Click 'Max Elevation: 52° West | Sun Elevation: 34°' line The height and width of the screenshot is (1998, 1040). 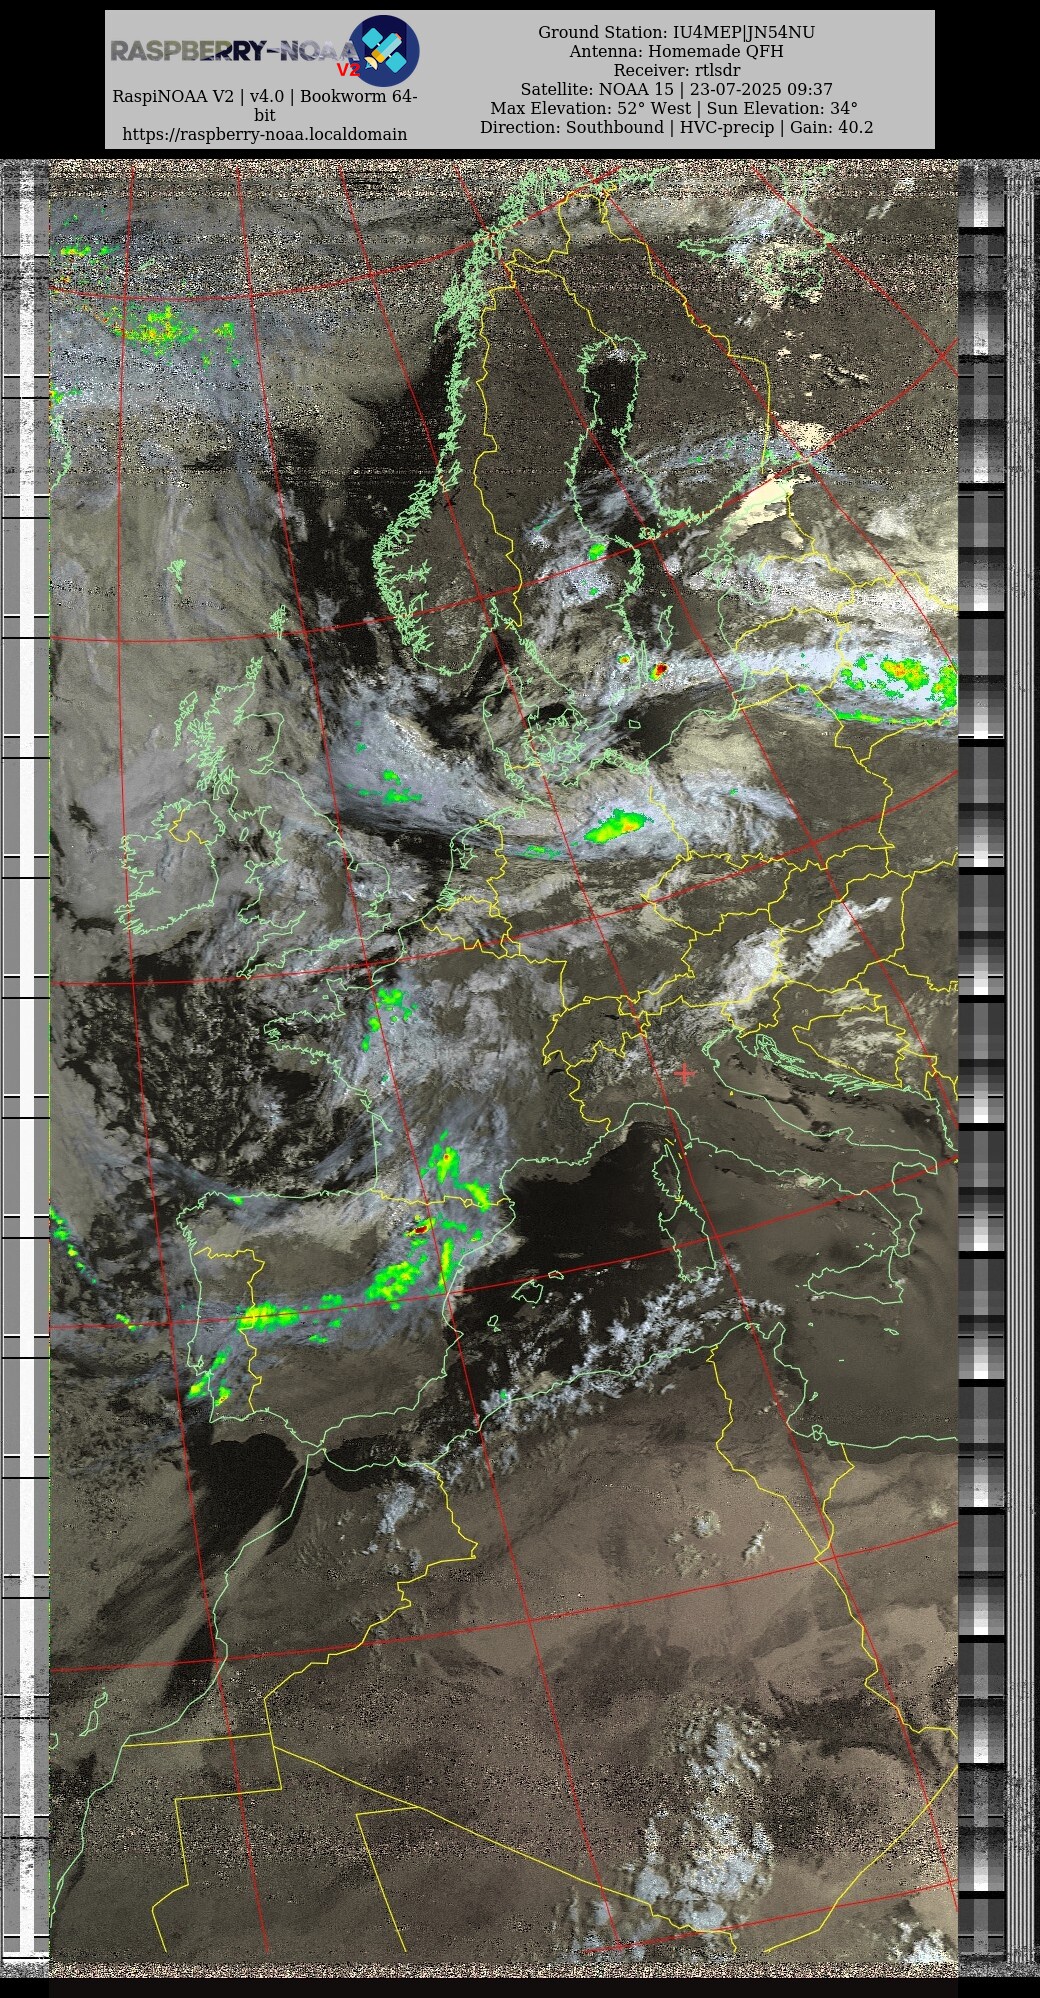[x=674, y=108]
